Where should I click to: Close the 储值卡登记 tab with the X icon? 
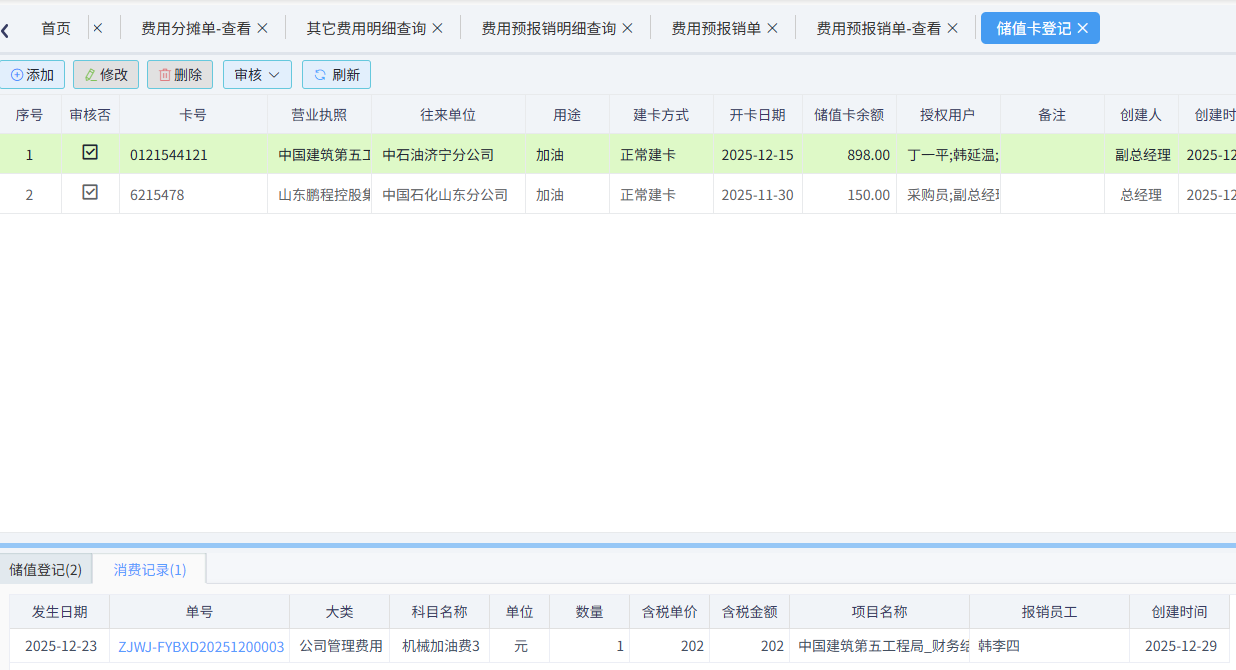1082,28
